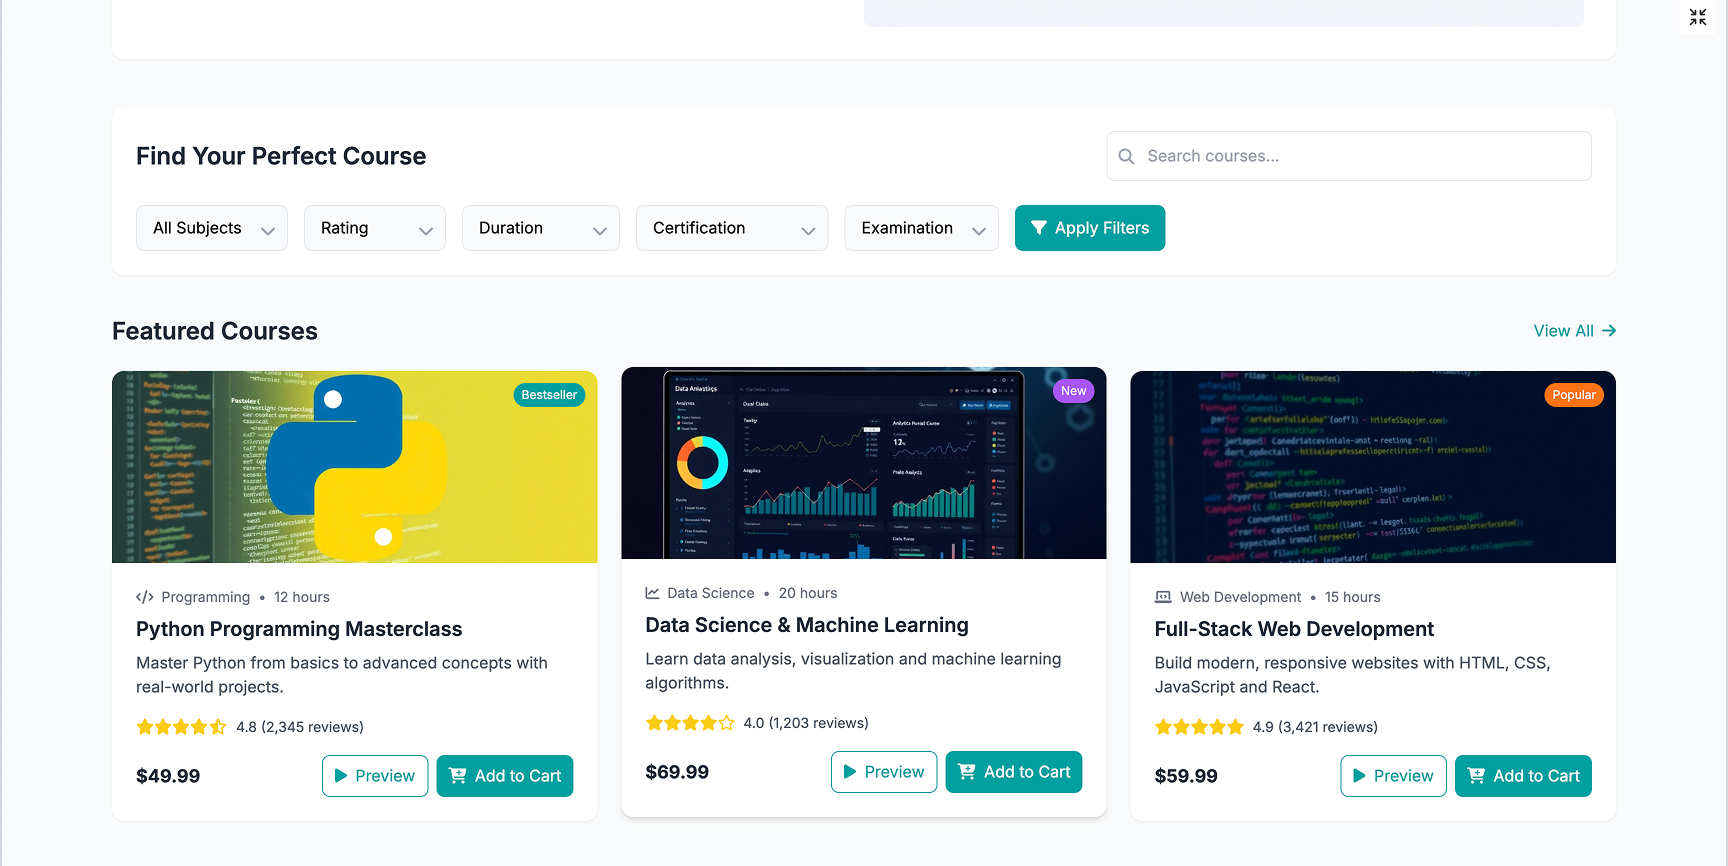
Task: Open the All Subjects dropdown
Action: pyautogui.click(x=212, y=228)
